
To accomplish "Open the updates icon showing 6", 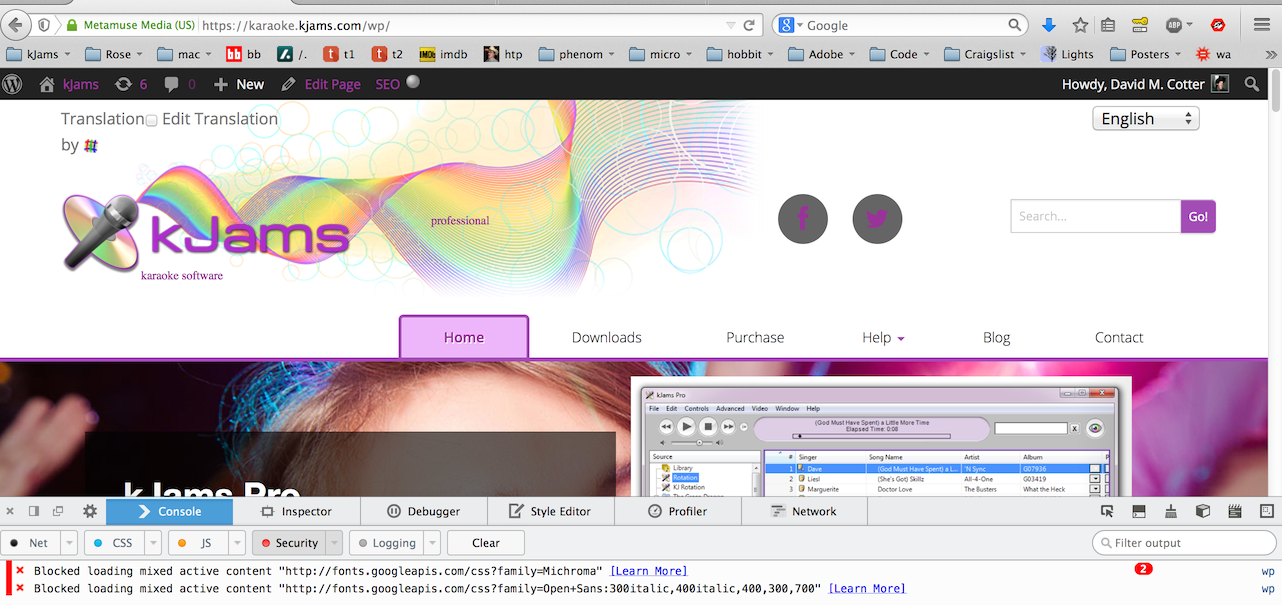I will point(131,84).
